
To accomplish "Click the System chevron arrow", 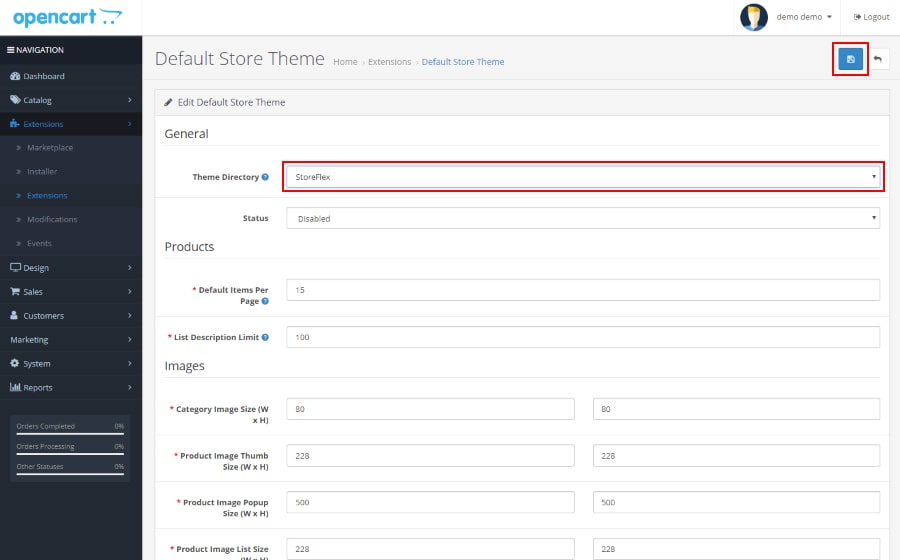I will pyautogui.click(x=130, y=364).
